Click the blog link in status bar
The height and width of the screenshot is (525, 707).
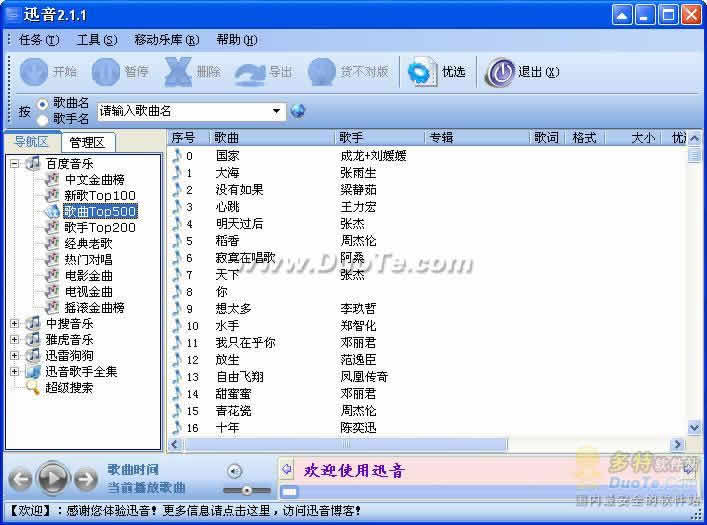coord(262,511)
